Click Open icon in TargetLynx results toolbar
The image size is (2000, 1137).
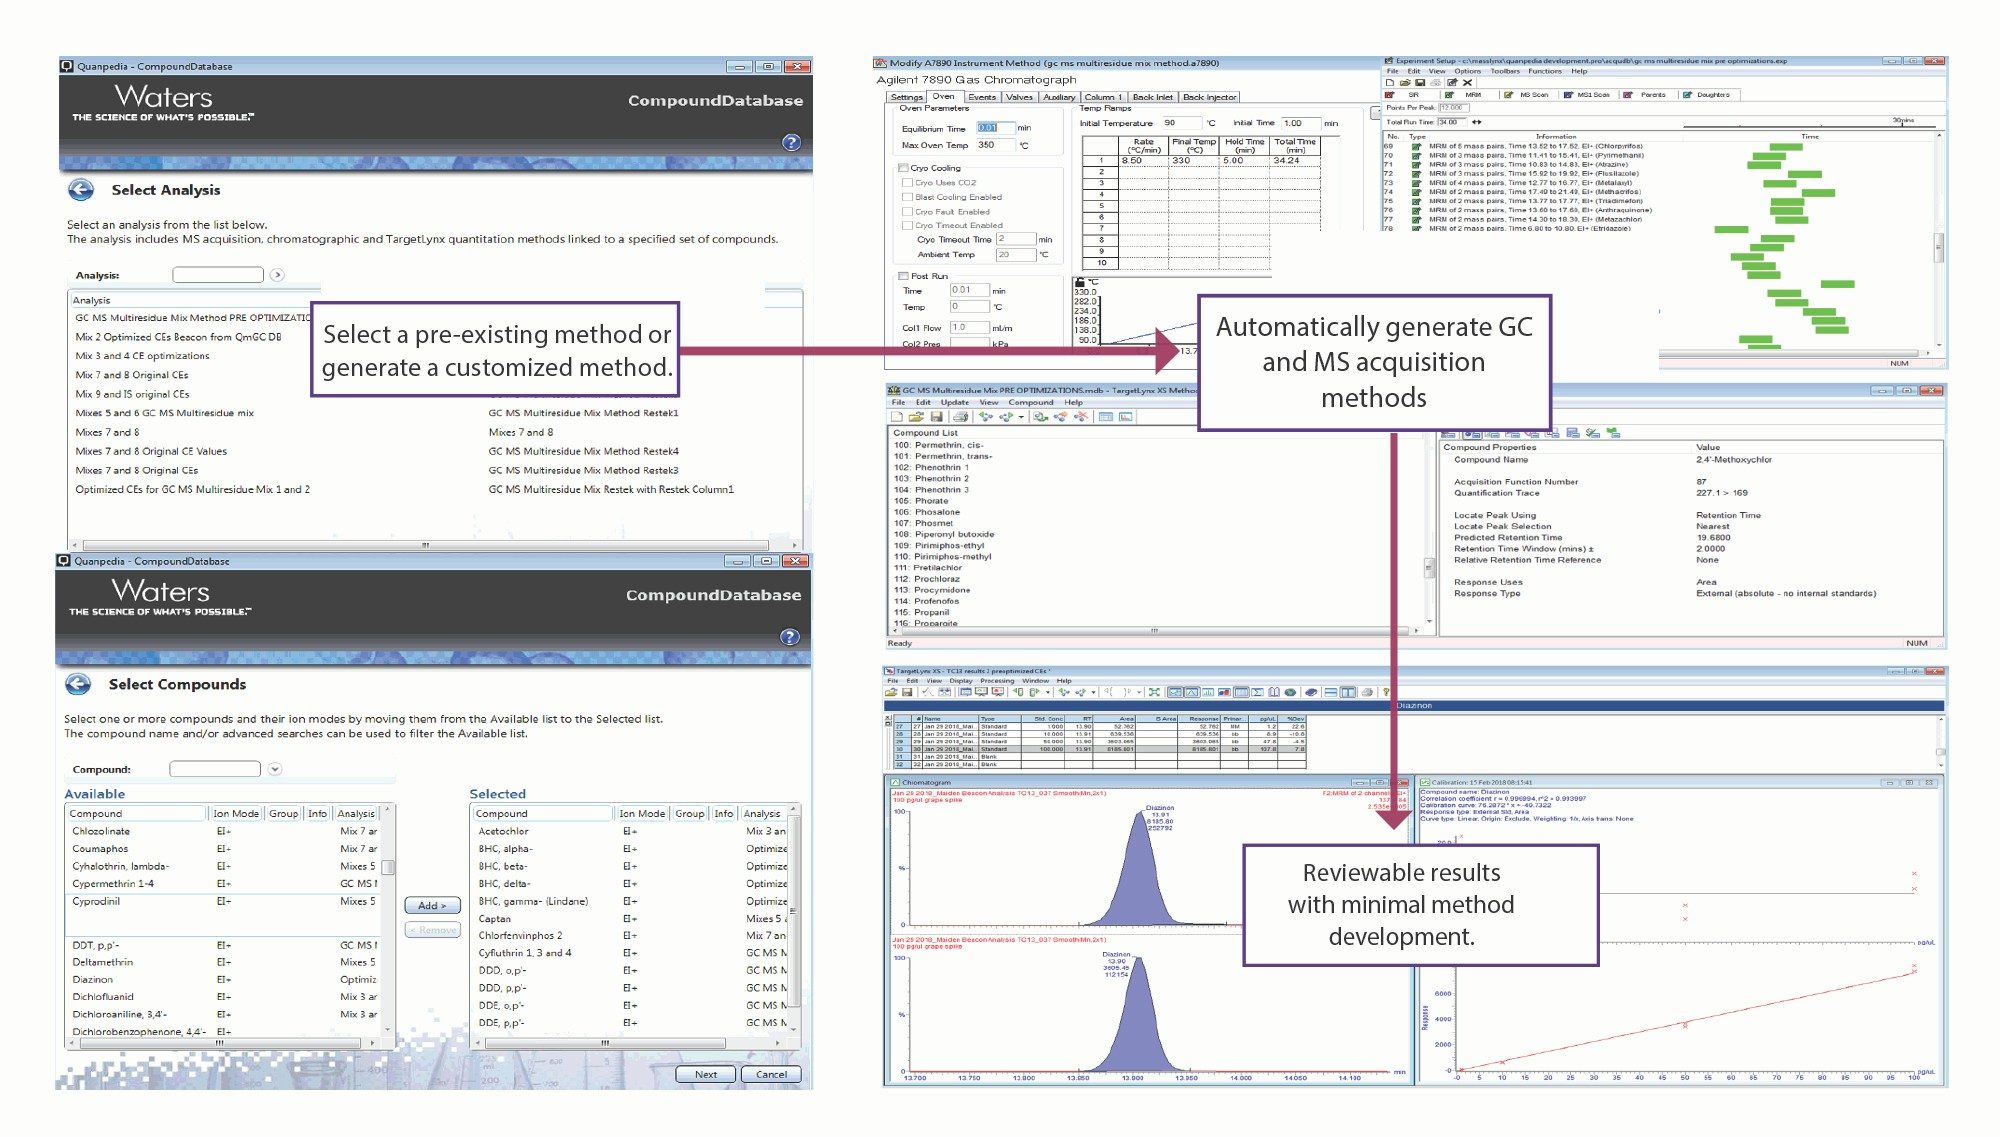pos(891,692)
